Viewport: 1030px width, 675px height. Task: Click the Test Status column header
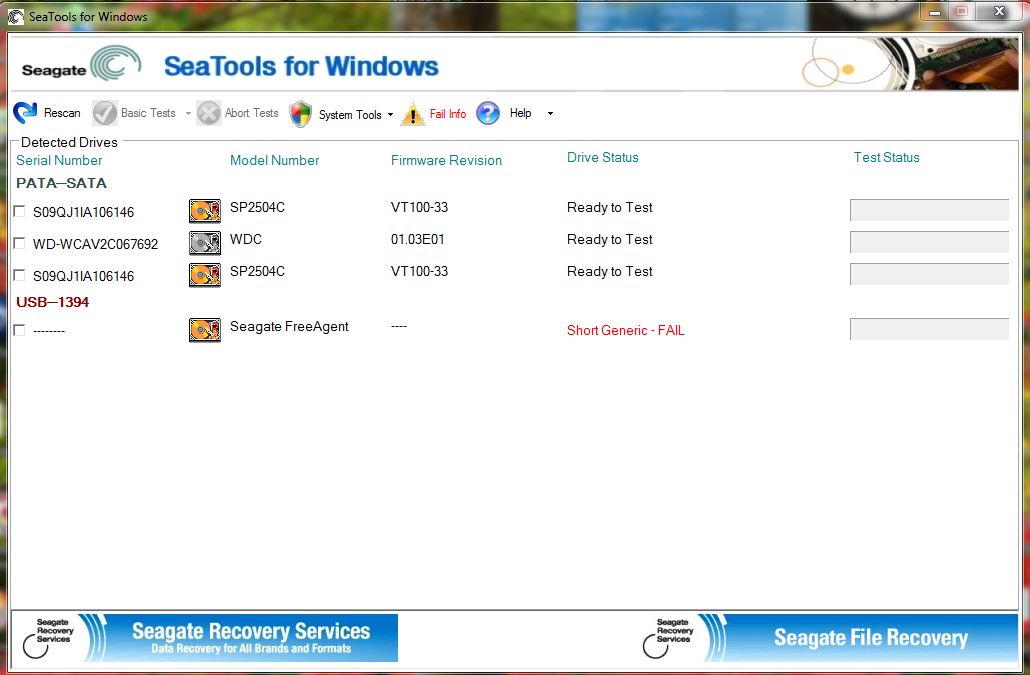[886, 158]
